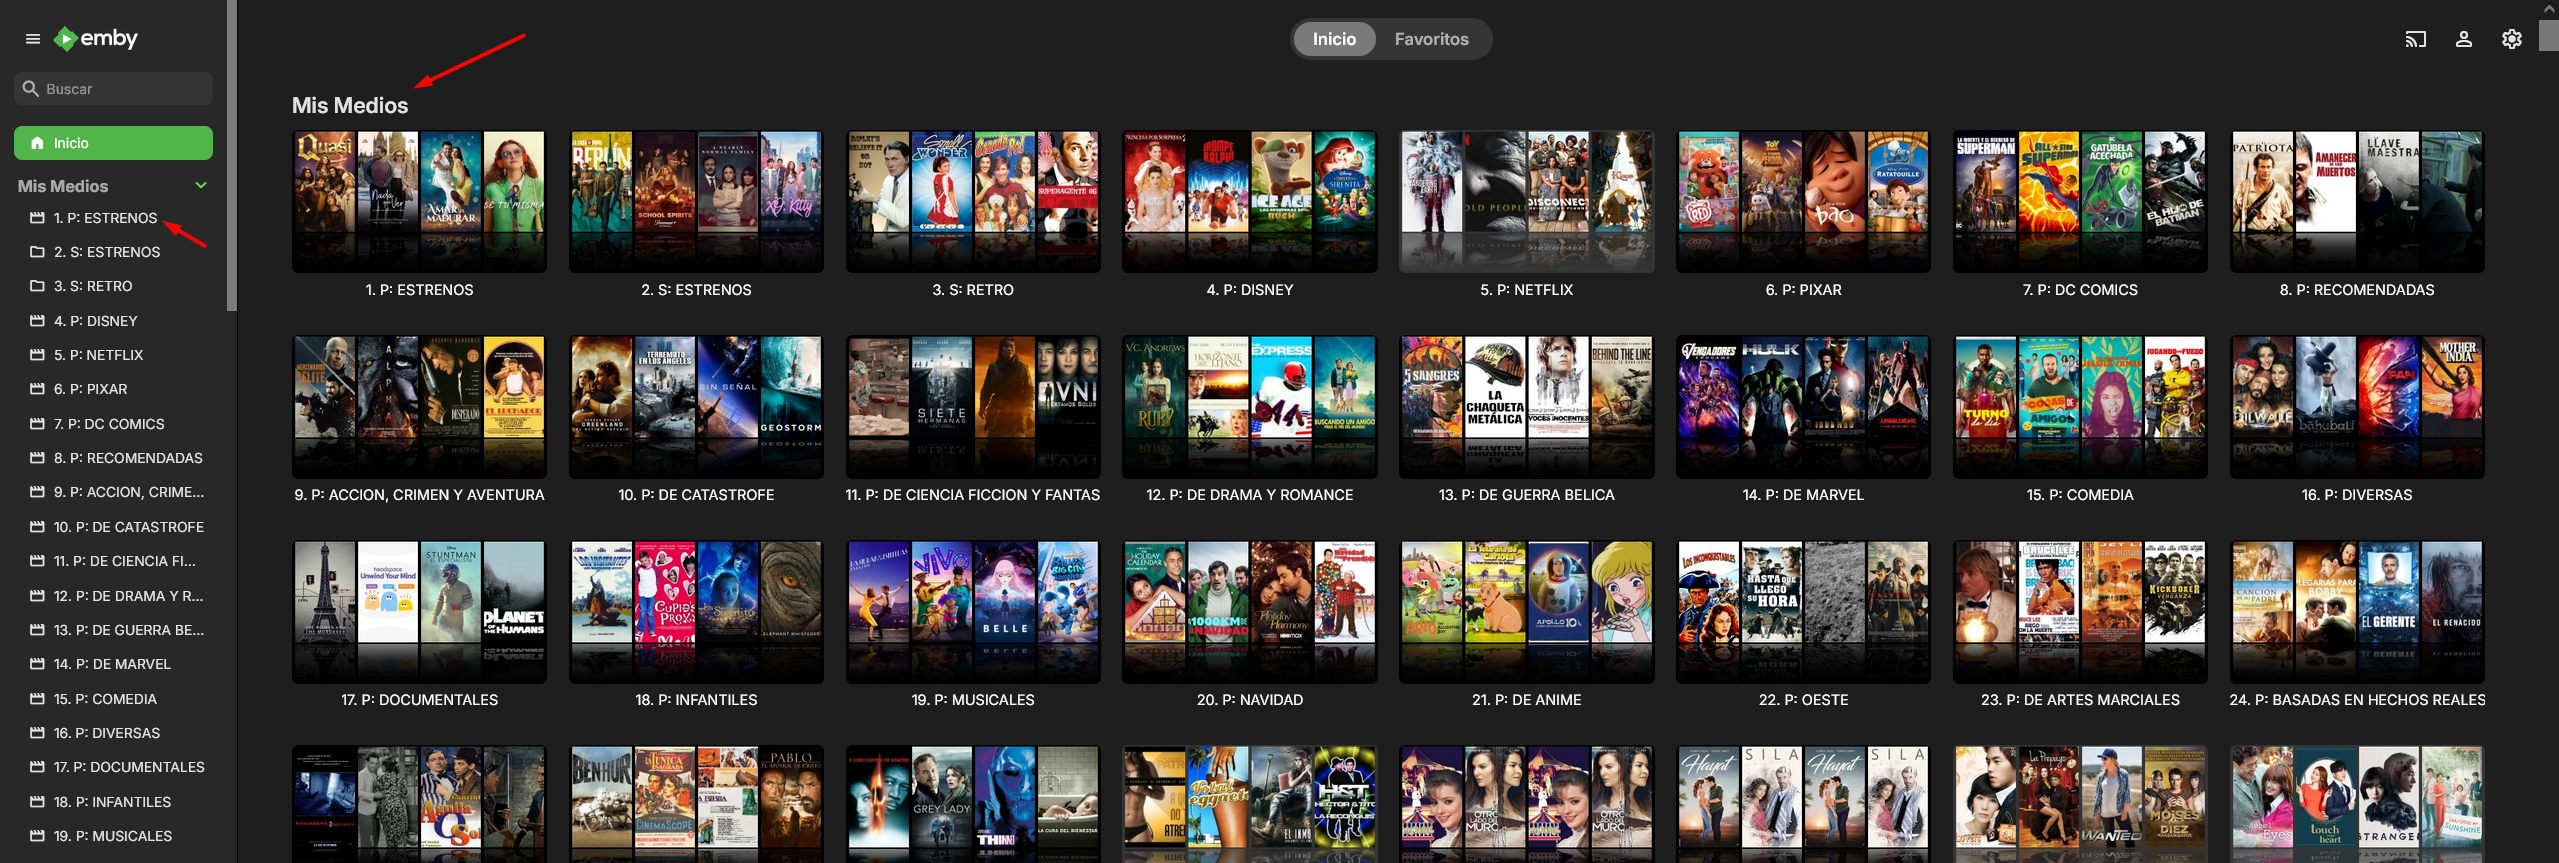Image resolution: width=2559 pixels, height=863 pixels.
Task: Click the folder icon beside 2. S: ESTRENOS
Action: coord(37,252)
